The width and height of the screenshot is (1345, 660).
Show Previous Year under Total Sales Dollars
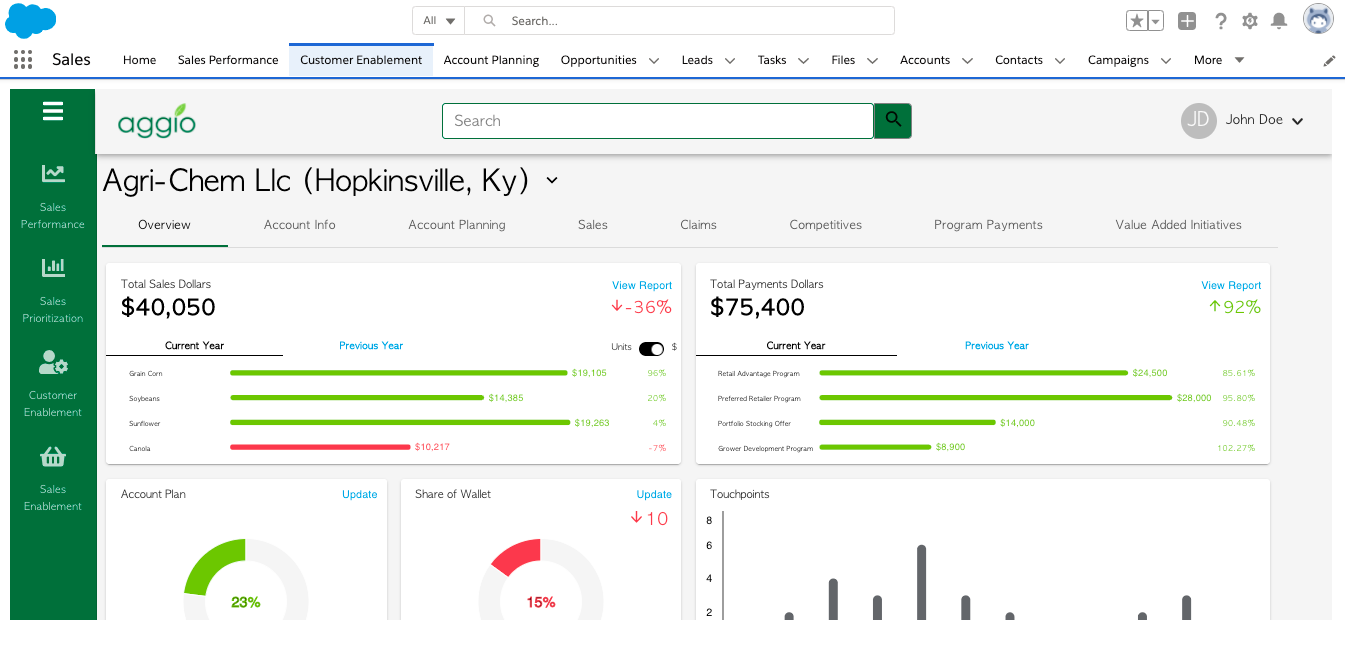(x=371, y=345)
